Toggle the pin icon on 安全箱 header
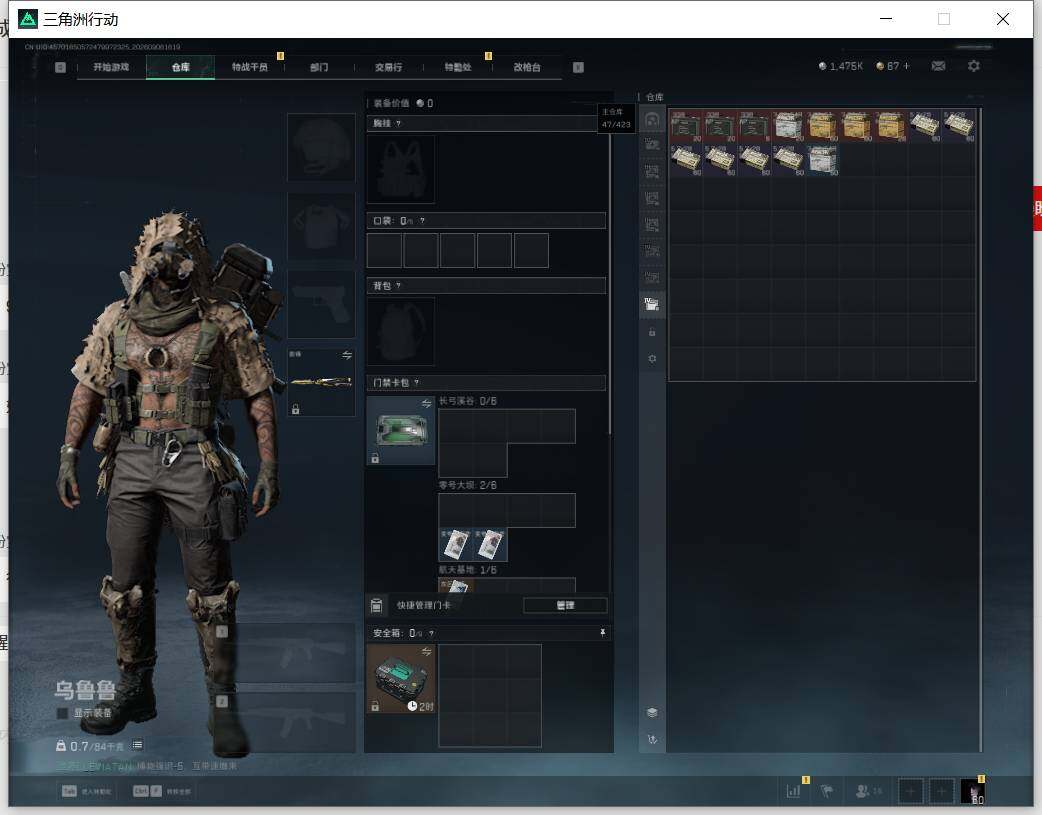Image resolution: width=1042 pixels, height=815 pixels. coord(603,633)
